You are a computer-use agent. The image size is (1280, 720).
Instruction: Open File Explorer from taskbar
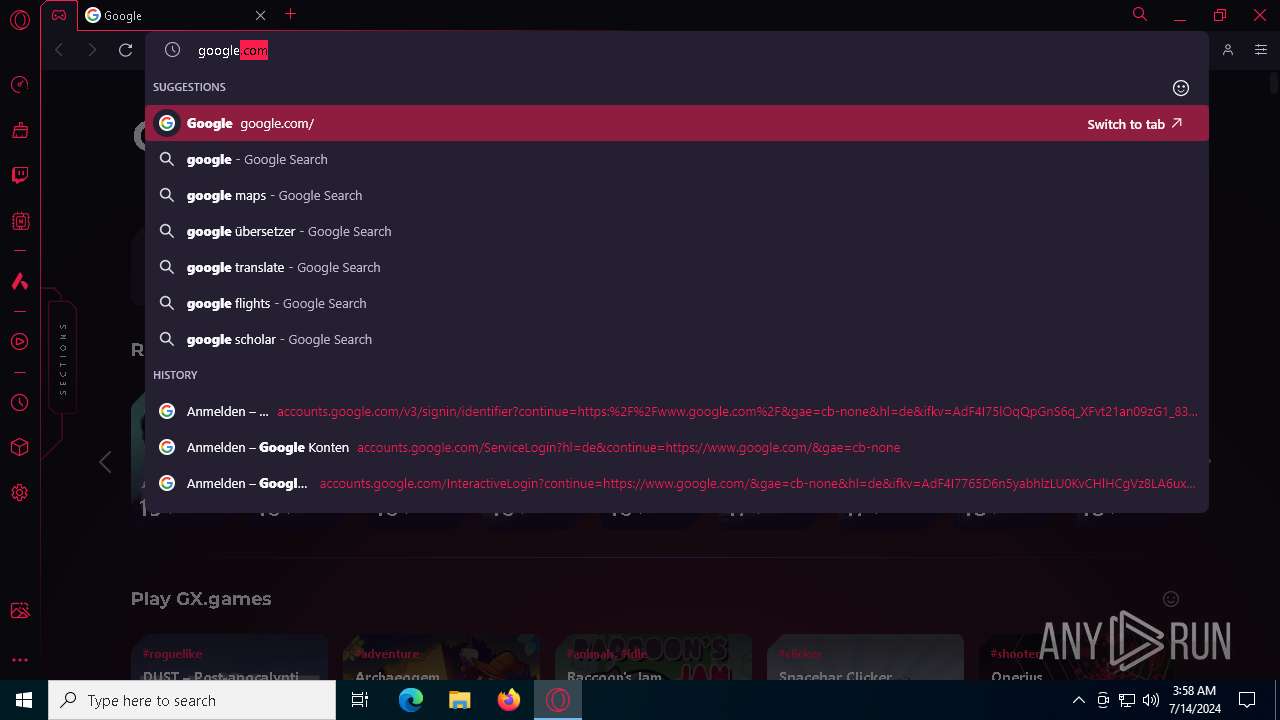click(x=459, y=700)
